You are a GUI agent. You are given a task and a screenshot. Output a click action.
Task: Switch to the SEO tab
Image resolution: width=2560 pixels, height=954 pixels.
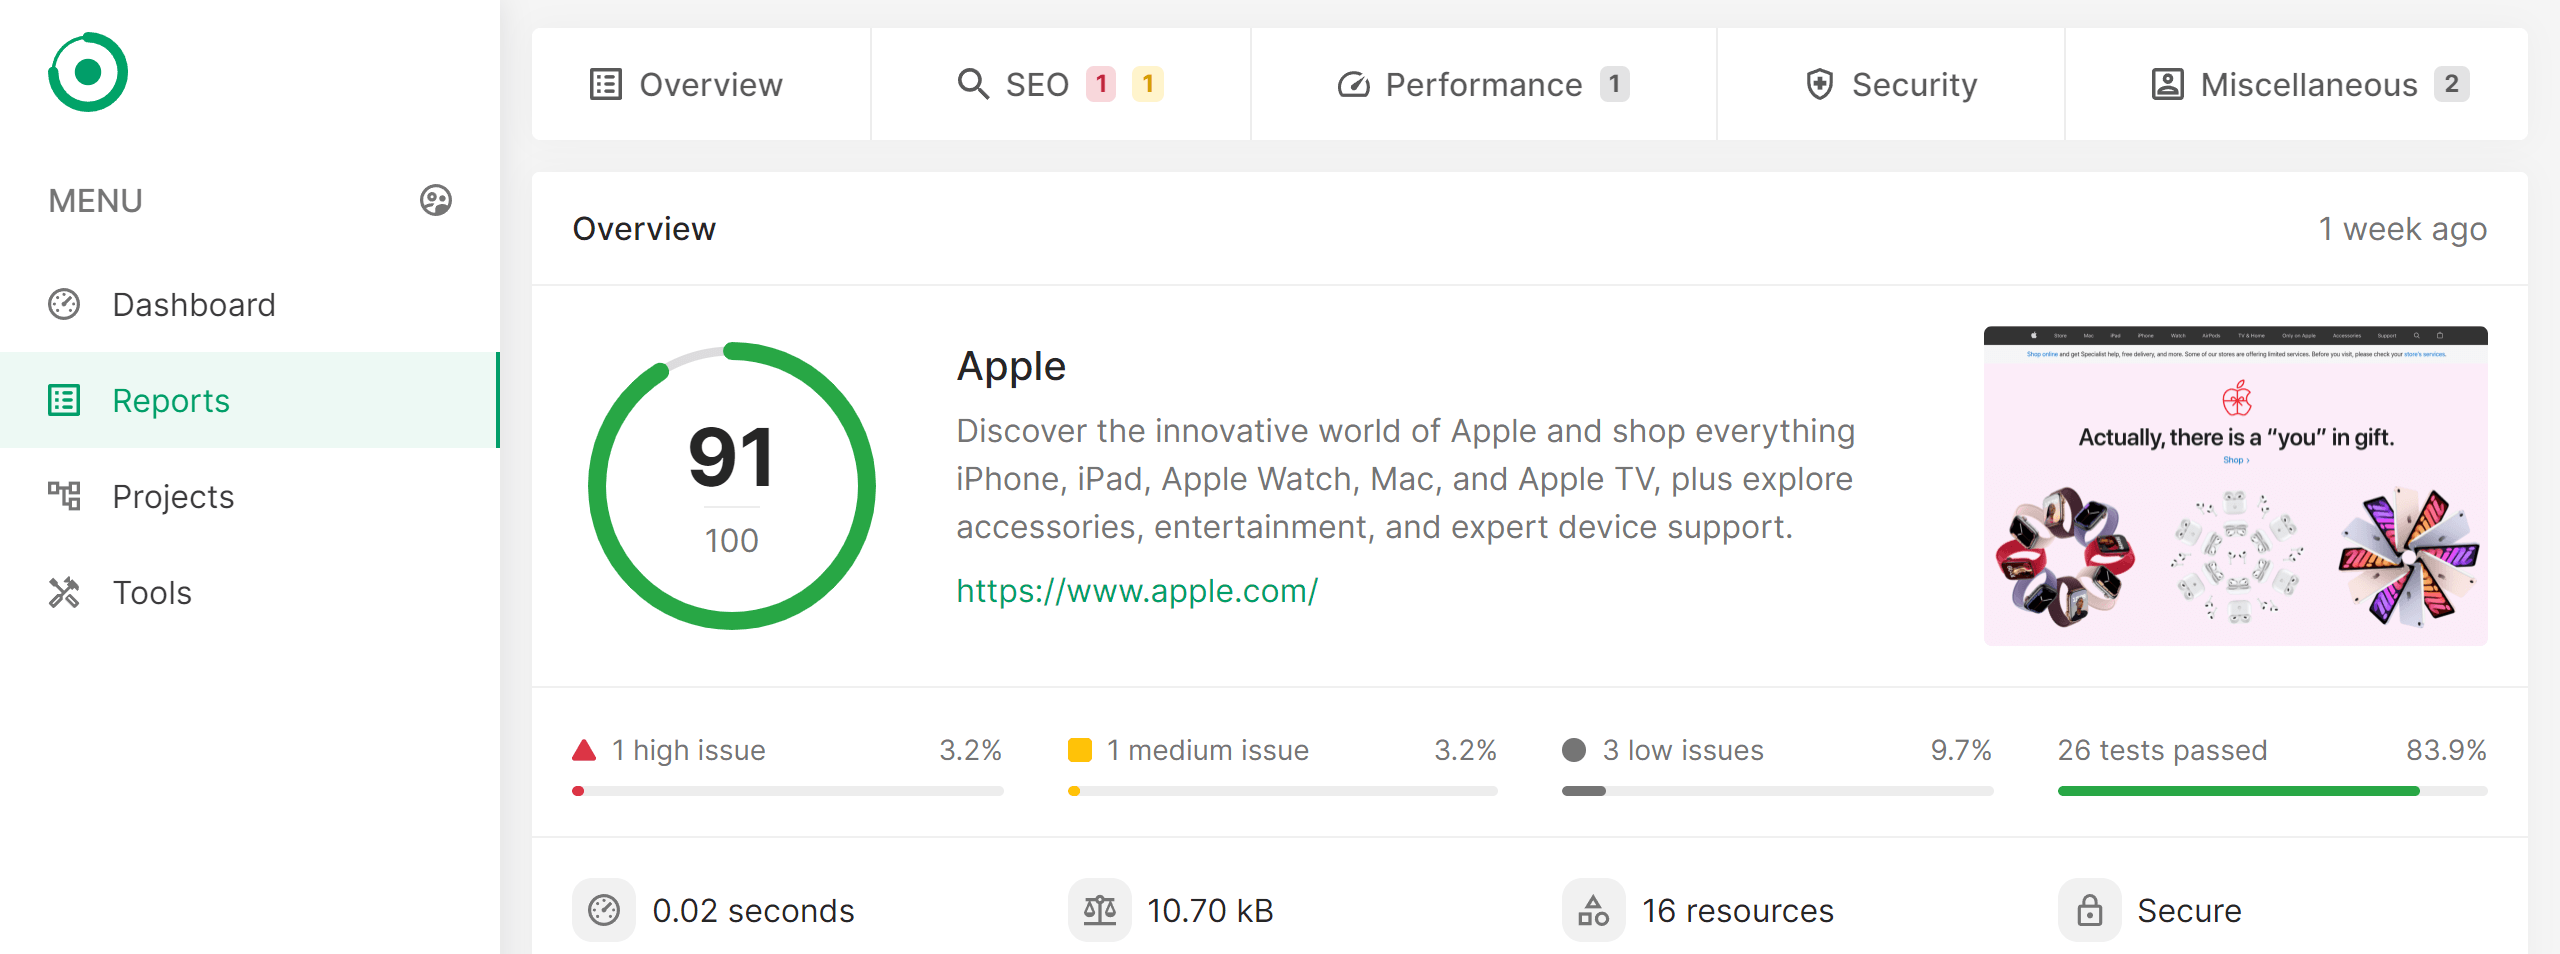click(x=1060, y=84)
